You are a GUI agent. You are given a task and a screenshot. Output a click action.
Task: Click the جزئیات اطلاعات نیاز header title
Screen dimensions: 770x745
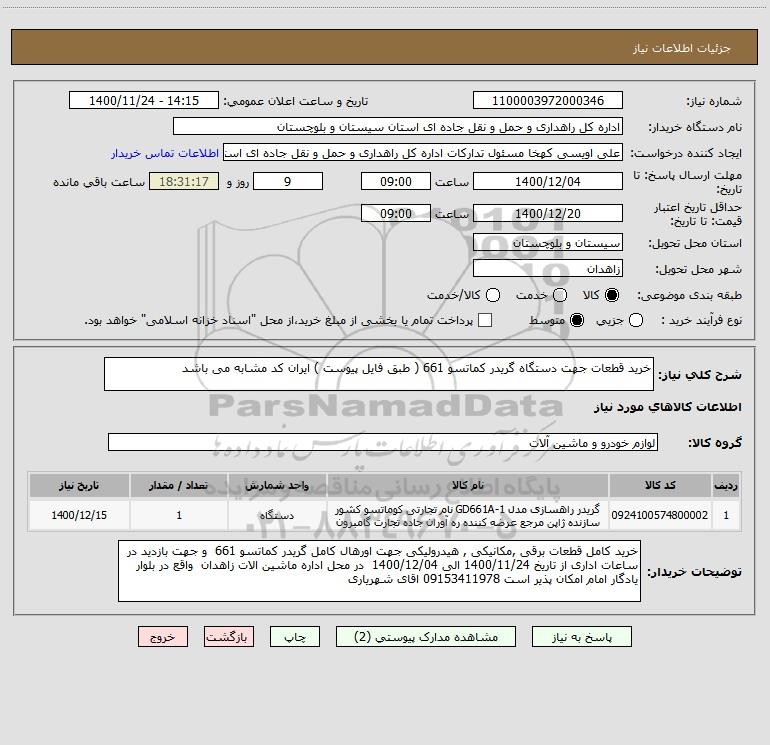coord(682,48)
